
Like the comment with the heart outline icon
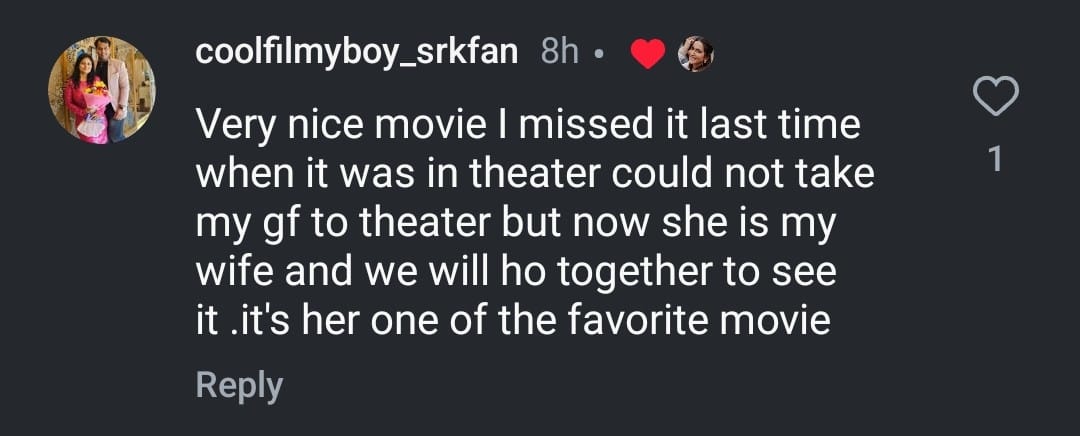pyautogui.click(x=995, y=98)
